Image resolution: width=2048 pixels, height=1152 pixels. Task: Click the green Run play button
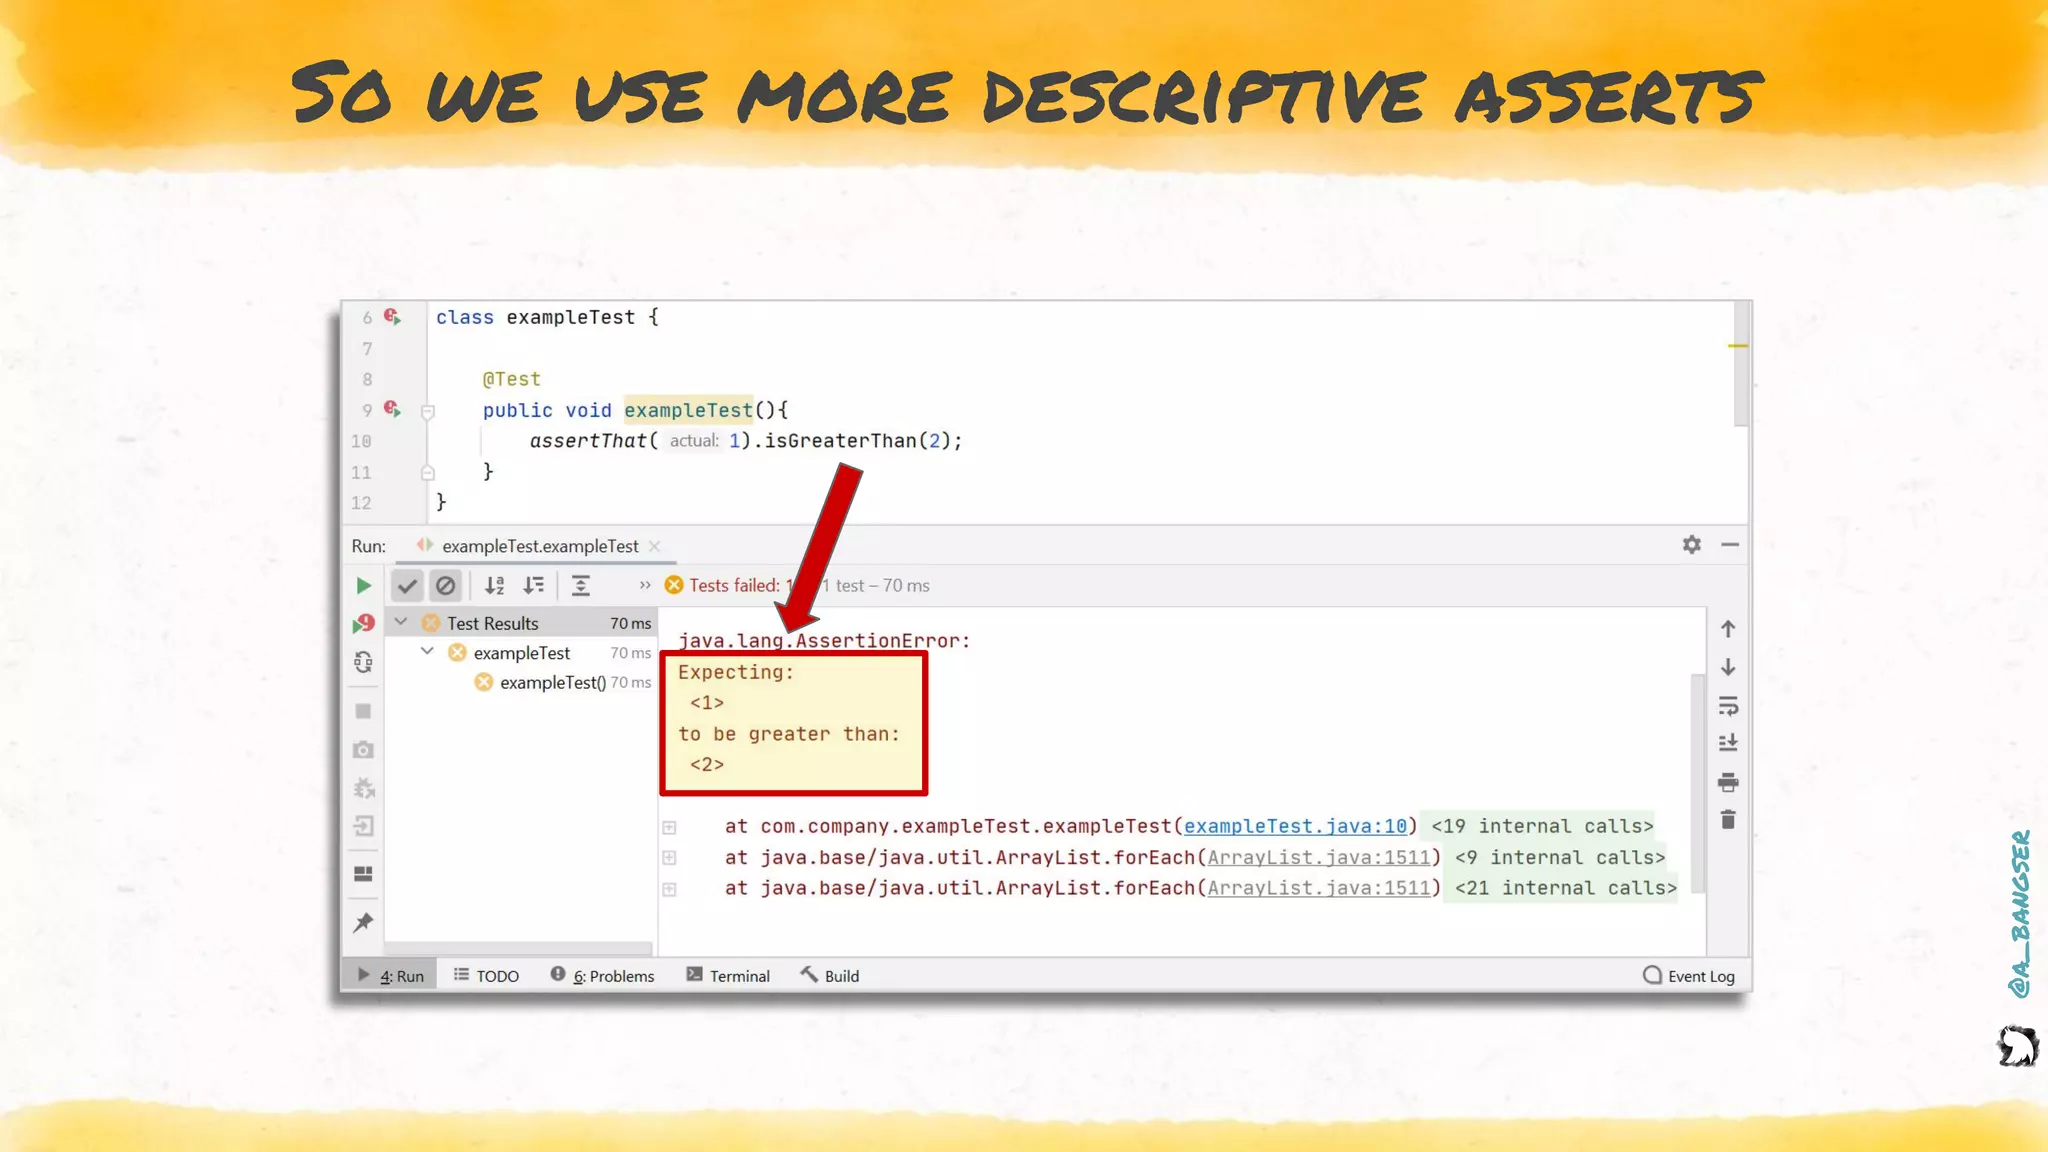pyautogui.click(x=364, y=586)
